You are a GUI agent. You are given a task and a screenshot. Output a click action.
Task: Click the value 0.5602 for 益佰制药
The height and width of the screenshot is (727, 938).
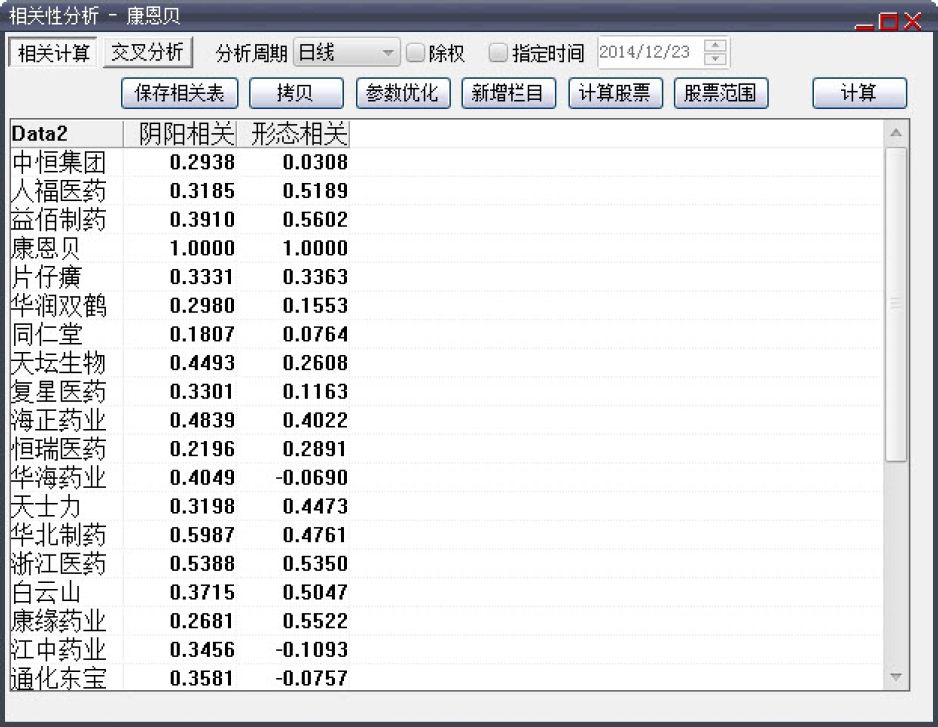[x=315, y=220]
